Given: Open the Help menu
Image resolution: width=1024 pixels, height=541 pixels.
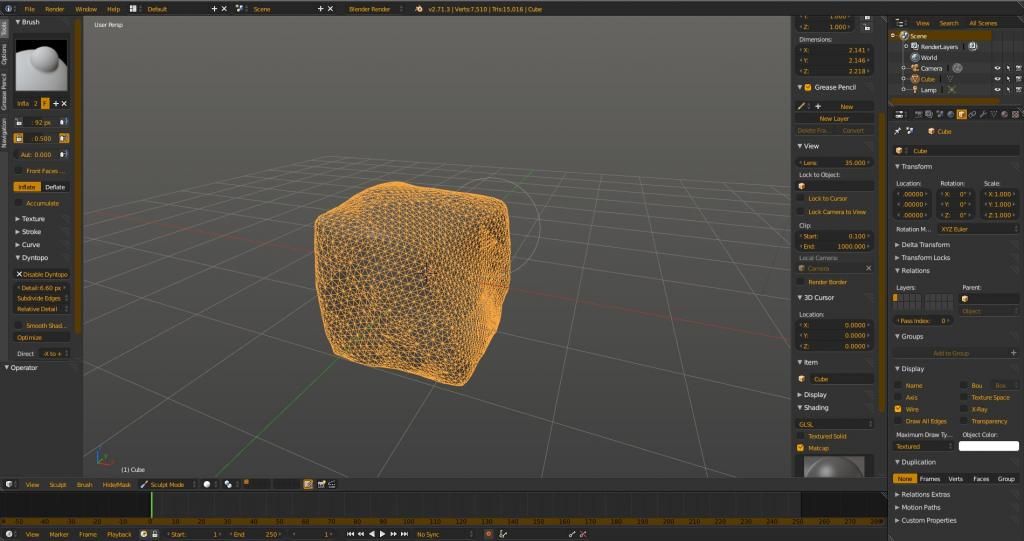Looking at the screenshot, I should tap(113, 9).
